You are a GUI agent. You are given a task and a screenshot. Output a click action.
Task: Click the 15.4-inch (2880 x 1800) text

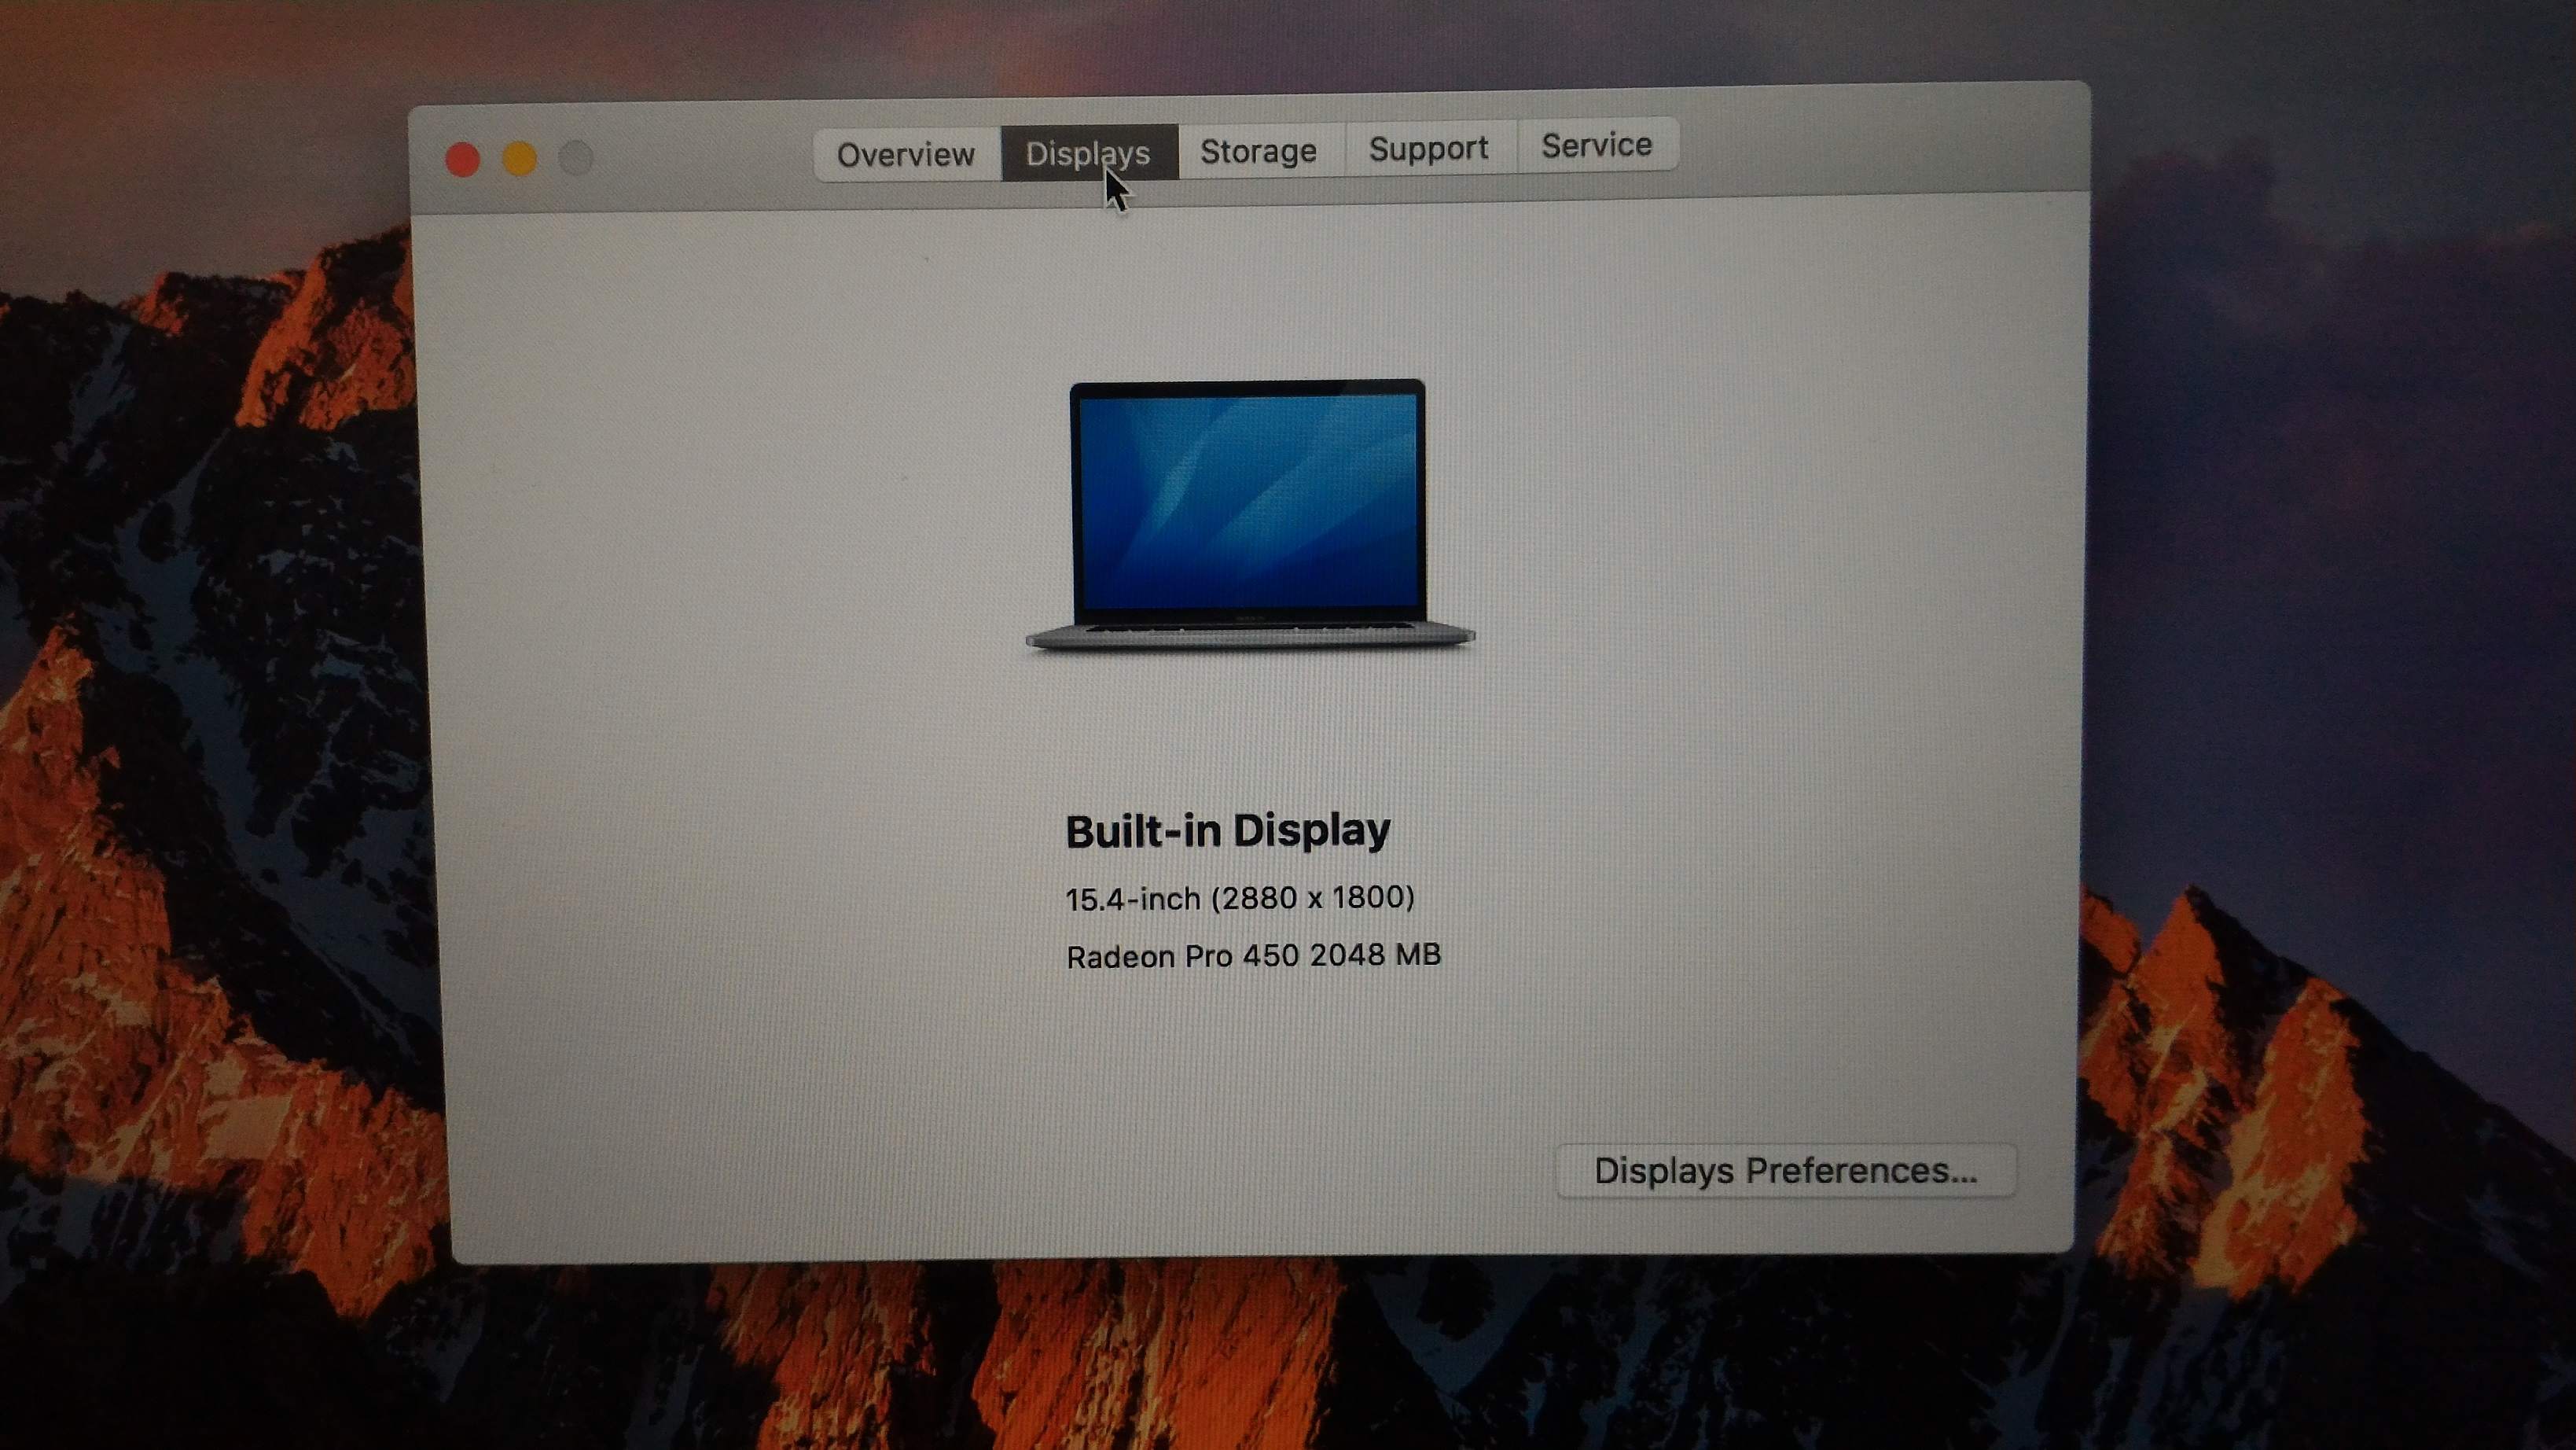point(1240,898)
